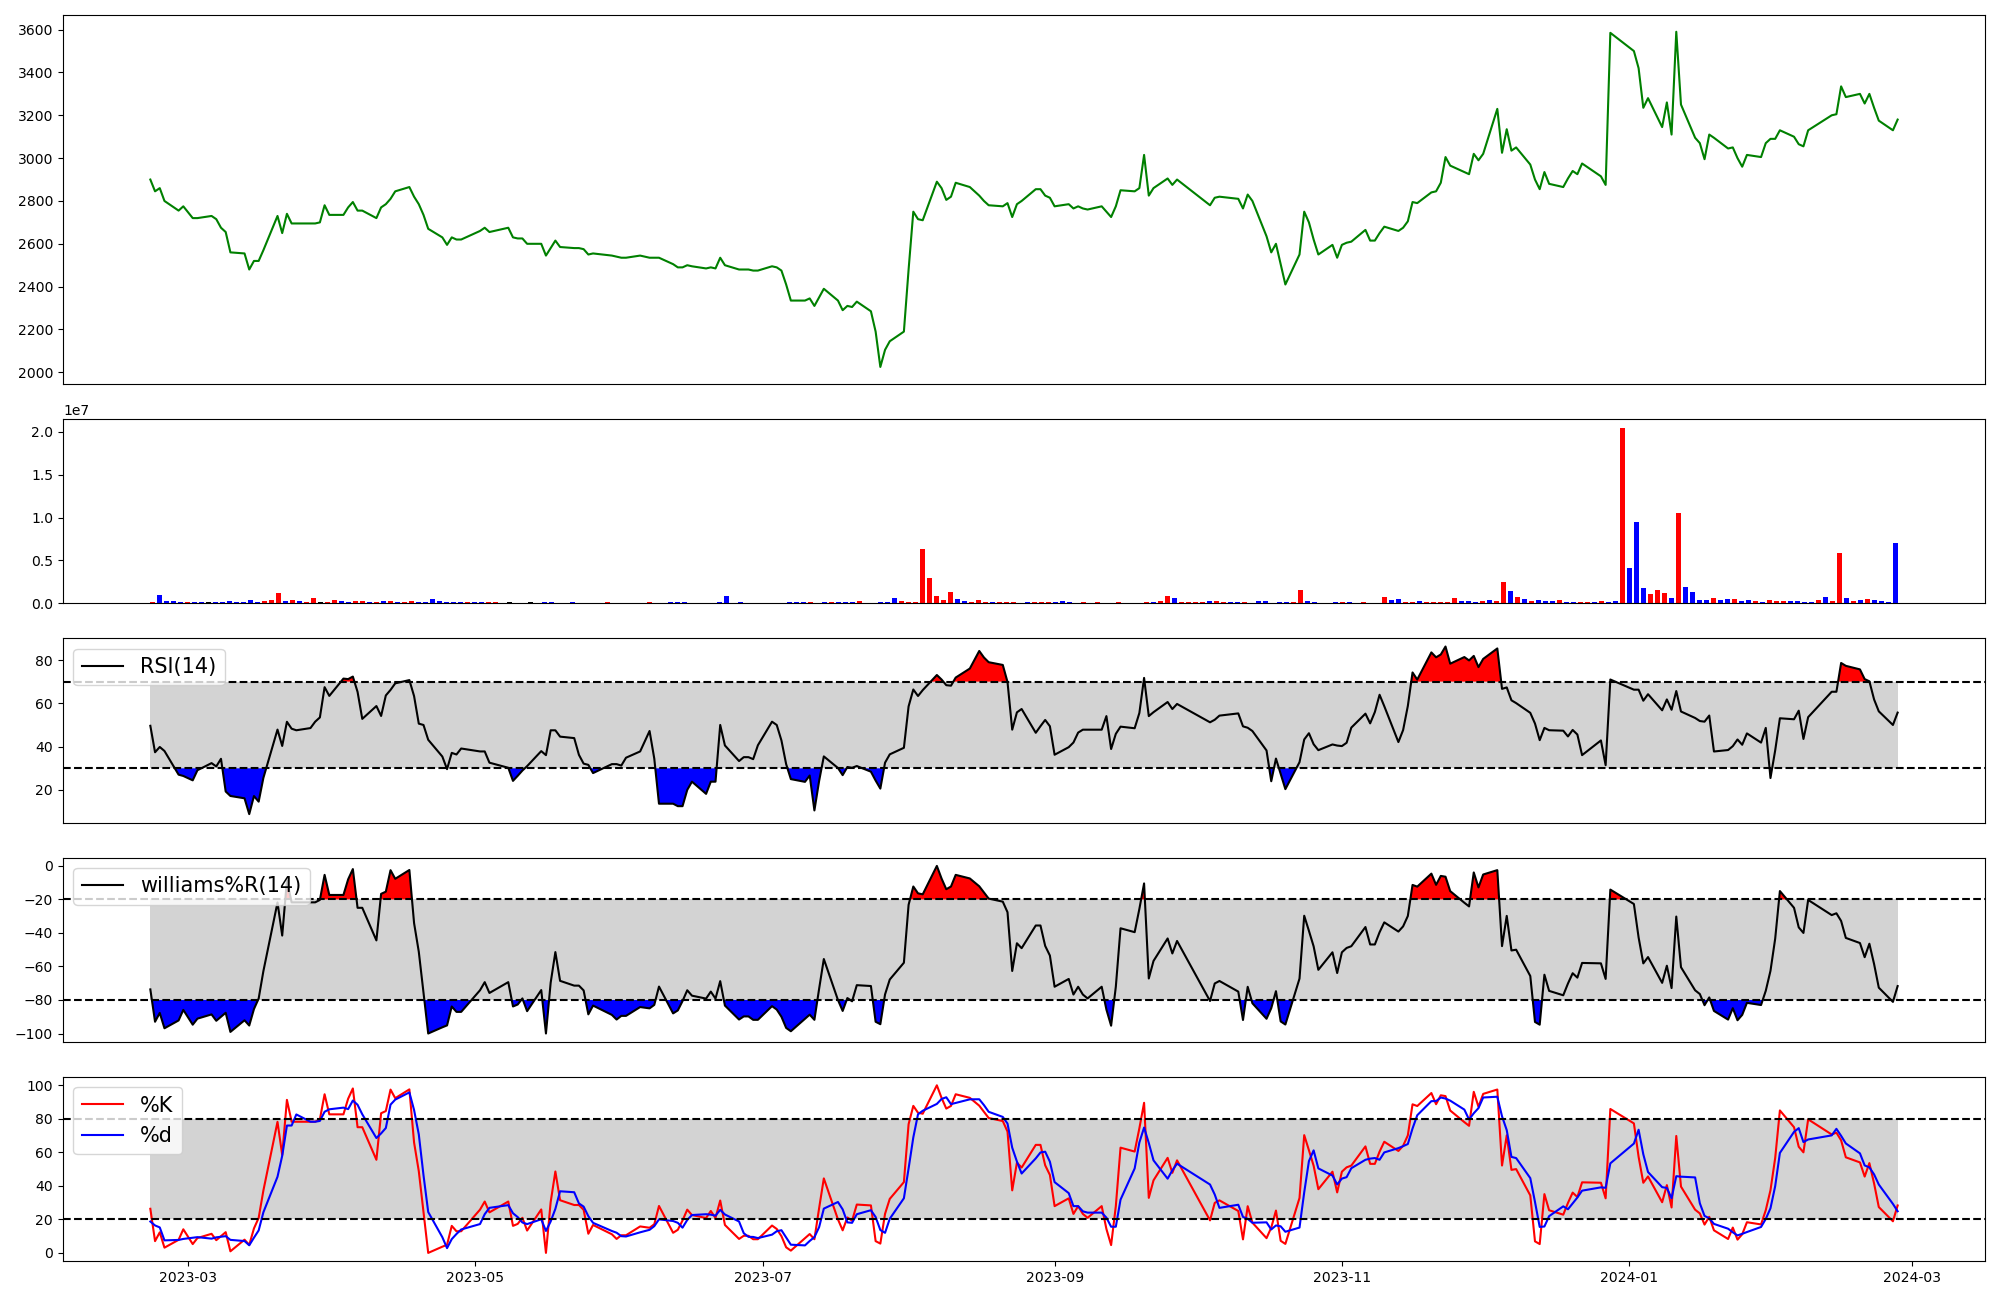Image resolution: width=2000 pixels, height=1300 pixels.
Task: Select the 2023-05 date axis label
Action: click(475, 1277)
